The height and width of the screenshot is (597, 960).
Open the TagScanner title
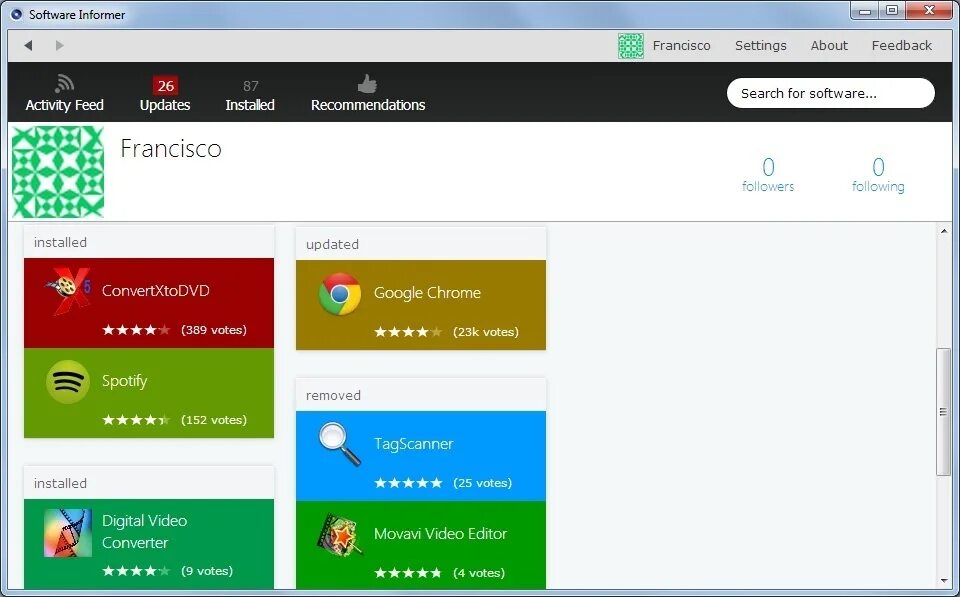click(413, 444)
